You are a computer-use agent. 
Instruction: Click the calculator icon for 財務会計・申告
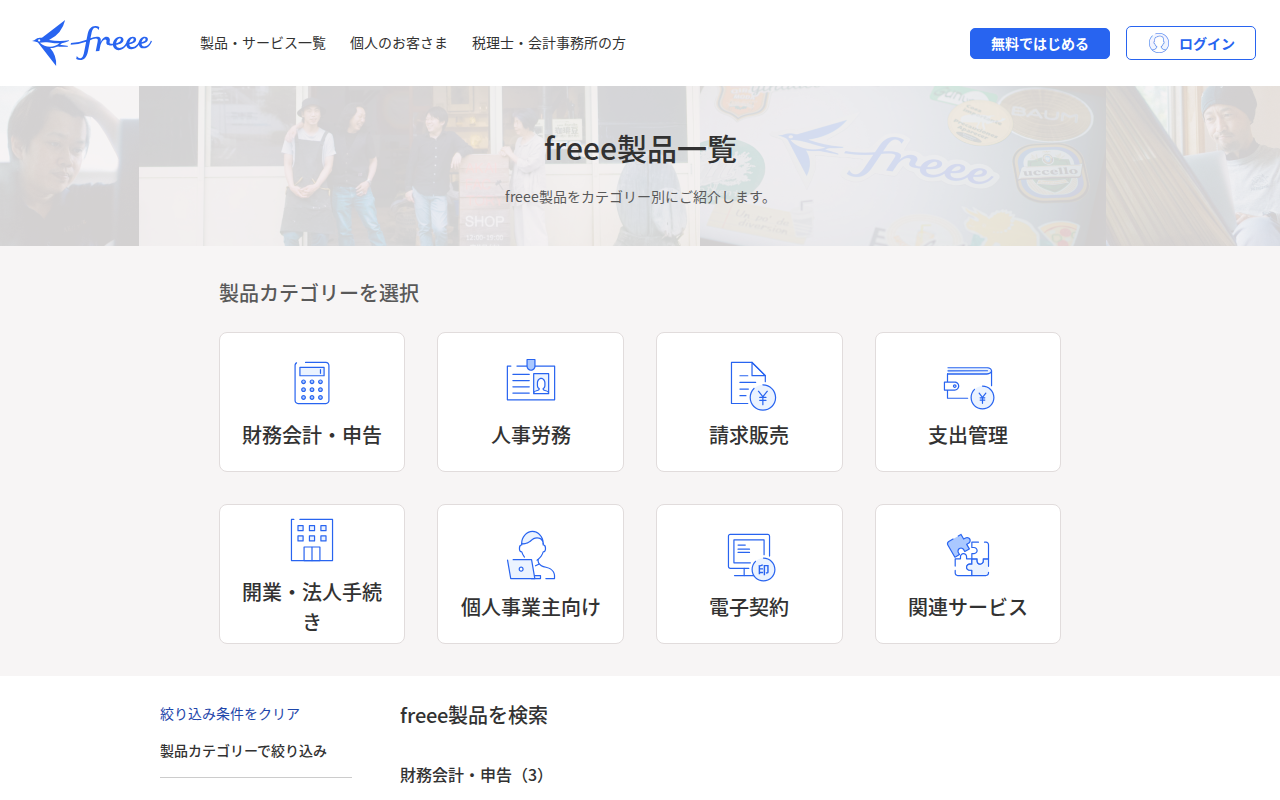312,383
